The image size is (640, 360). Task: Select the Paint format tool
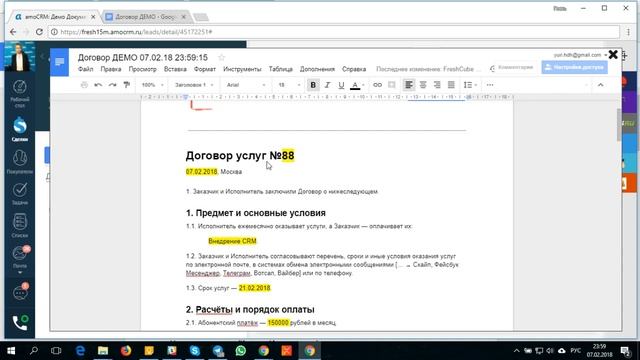coord(127,85)
